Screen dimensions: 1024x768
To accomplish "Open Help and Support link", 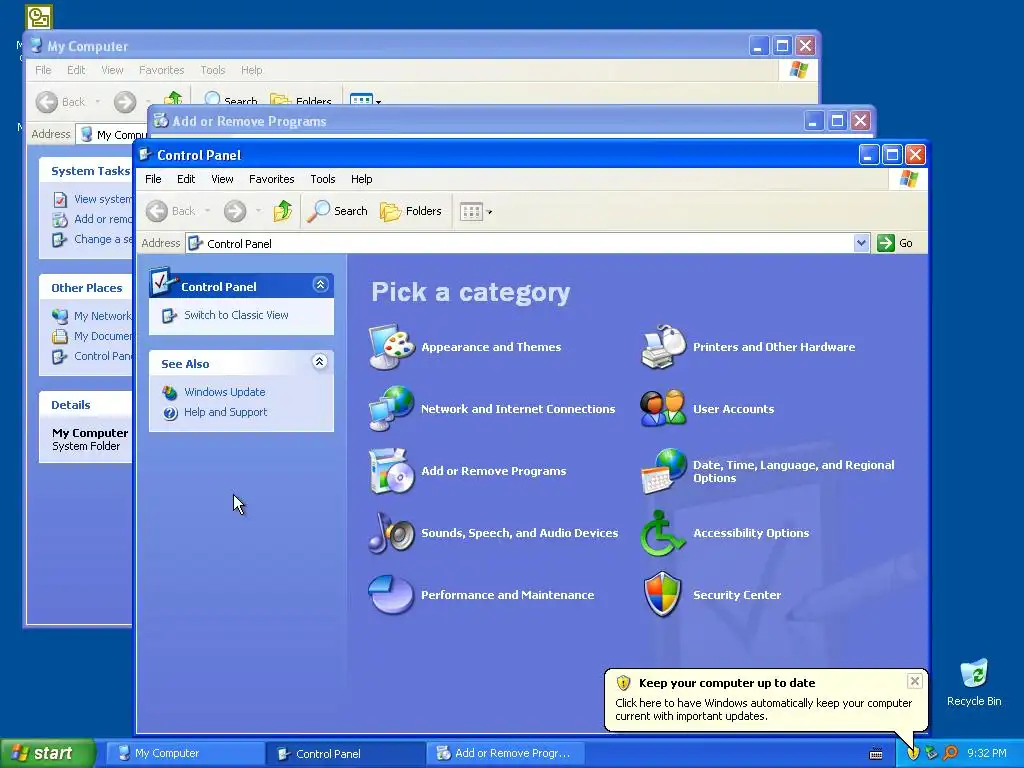I will pos(225,412).
